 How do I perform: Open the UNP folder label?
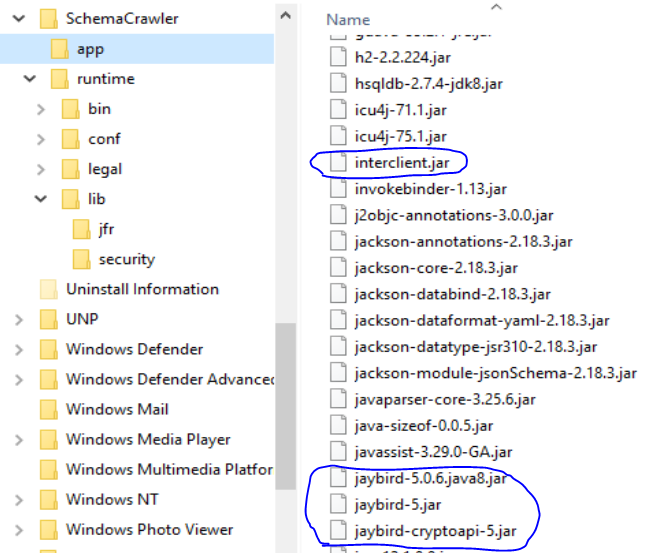tap(82, 319)
